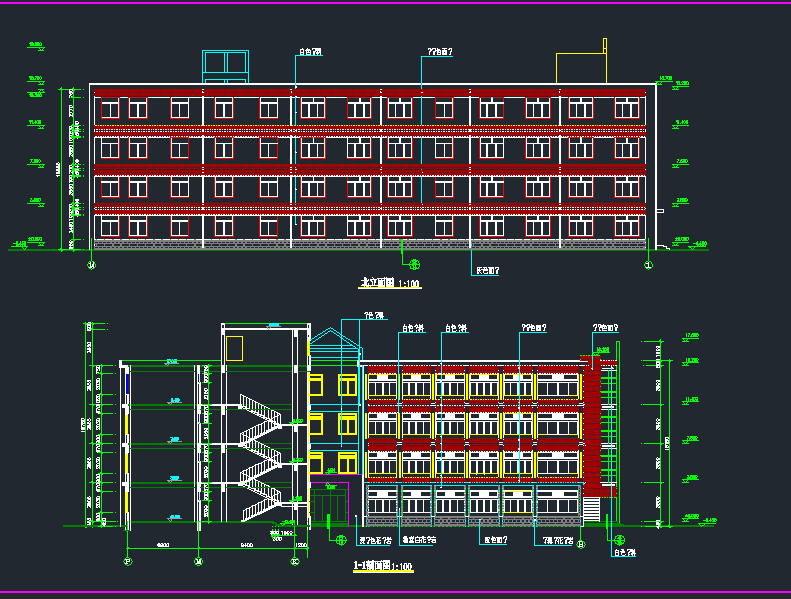Select the cyan rooftop structure on upper elevation
The height and width of the screenshot is (599, 791).
pyautogui.click(x=225, y=66)
